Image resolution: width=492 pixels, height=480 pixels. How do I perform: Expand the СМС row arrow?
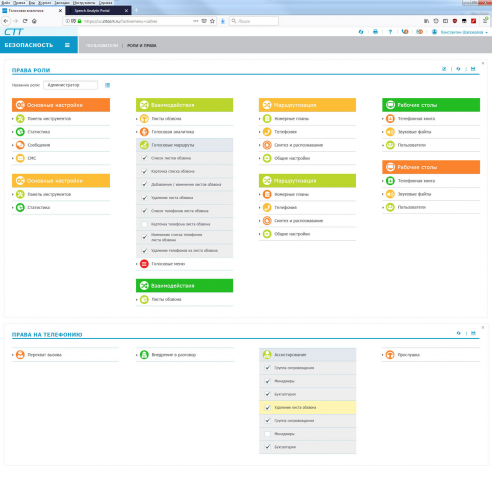13,158
